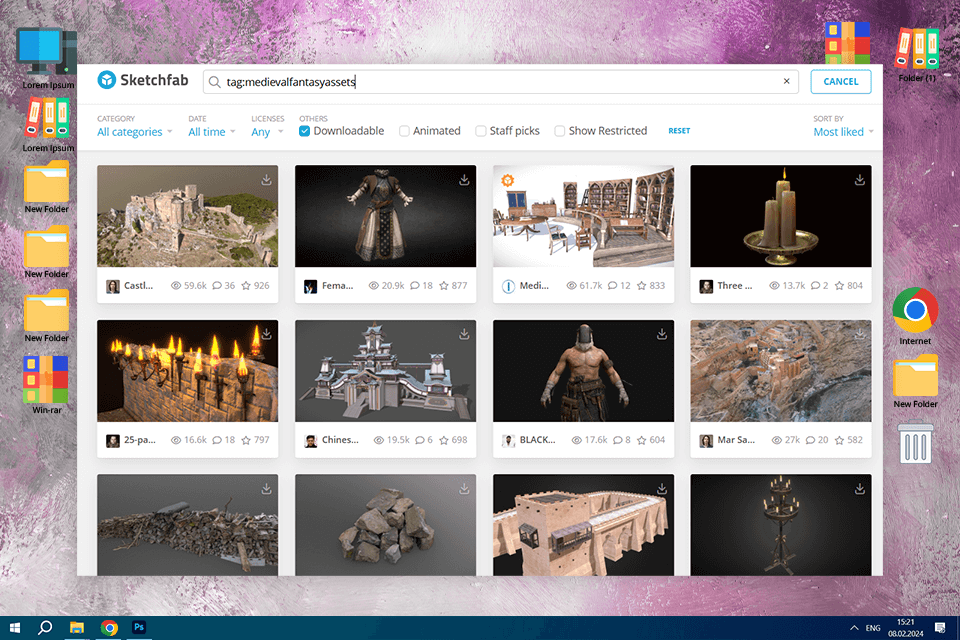Download the Mar Sa... model via its download icon

(860, 334)
